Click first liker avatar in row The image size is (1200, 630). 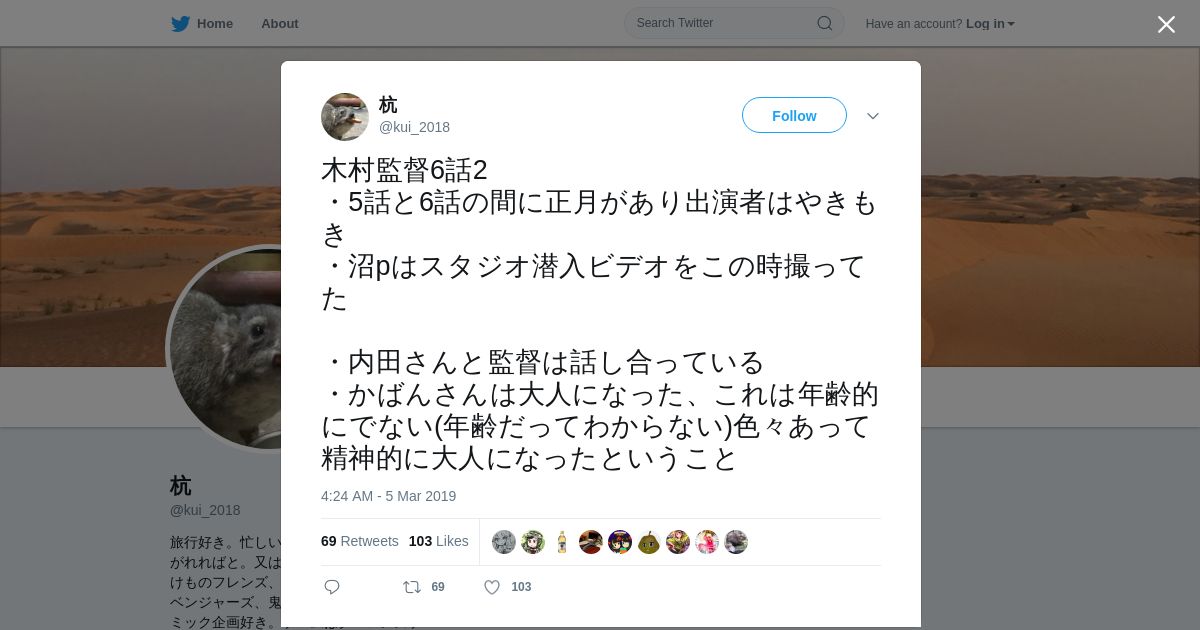tap(504, 542)
